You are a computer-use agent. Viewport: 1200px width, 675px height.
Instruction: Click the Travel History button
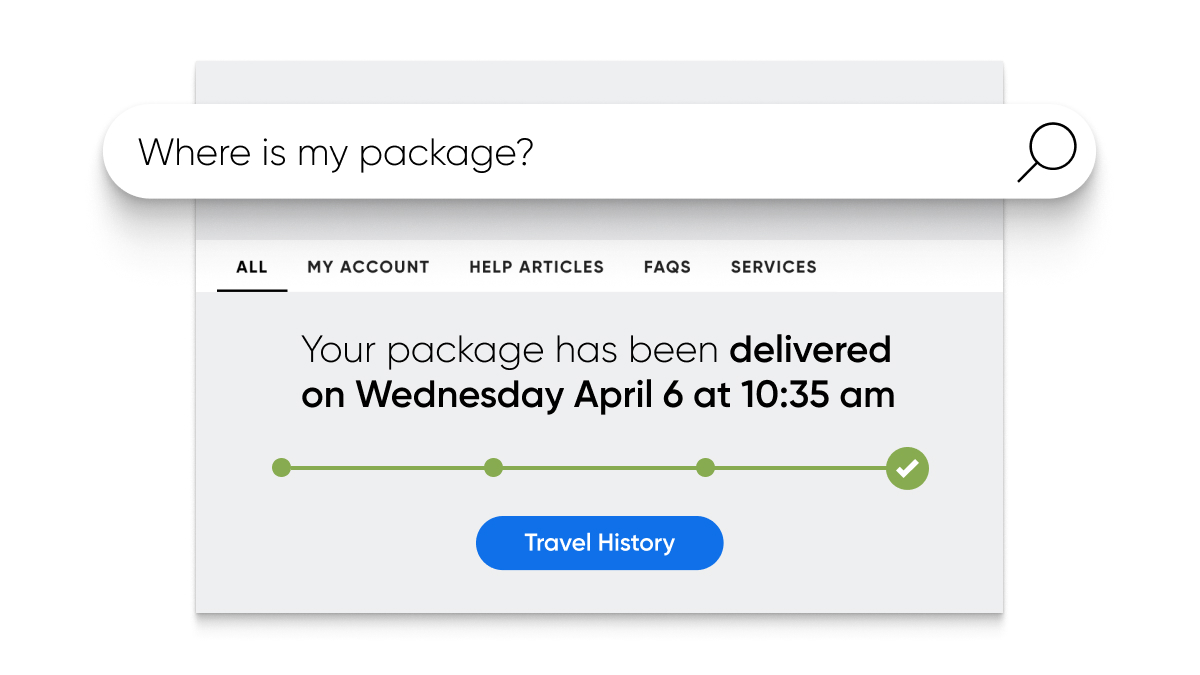click(x=599, y=543)
